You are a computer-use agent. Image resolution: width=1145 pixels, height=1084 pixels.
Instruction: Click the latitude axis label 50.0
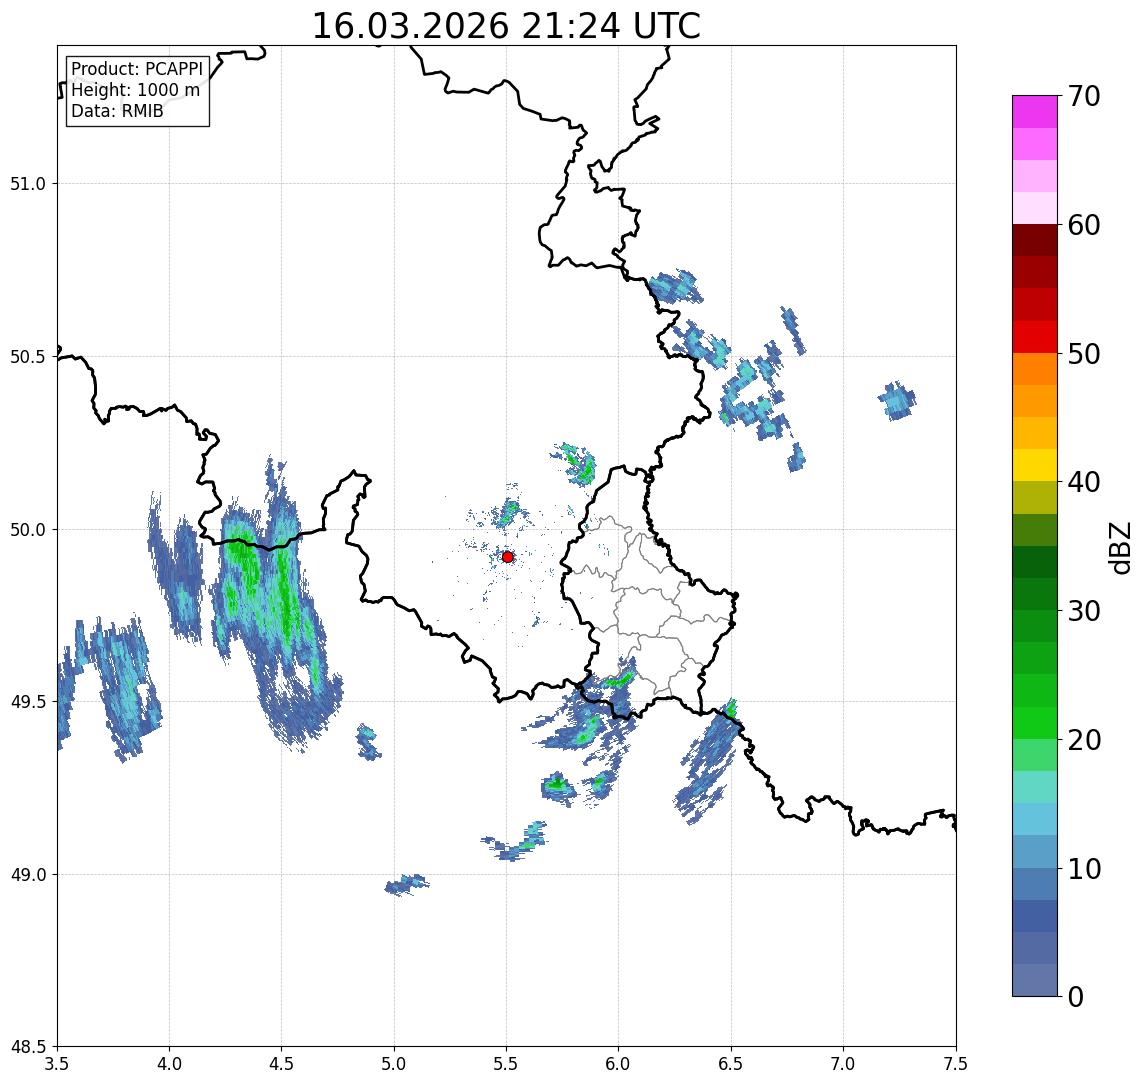pos(28,530)
